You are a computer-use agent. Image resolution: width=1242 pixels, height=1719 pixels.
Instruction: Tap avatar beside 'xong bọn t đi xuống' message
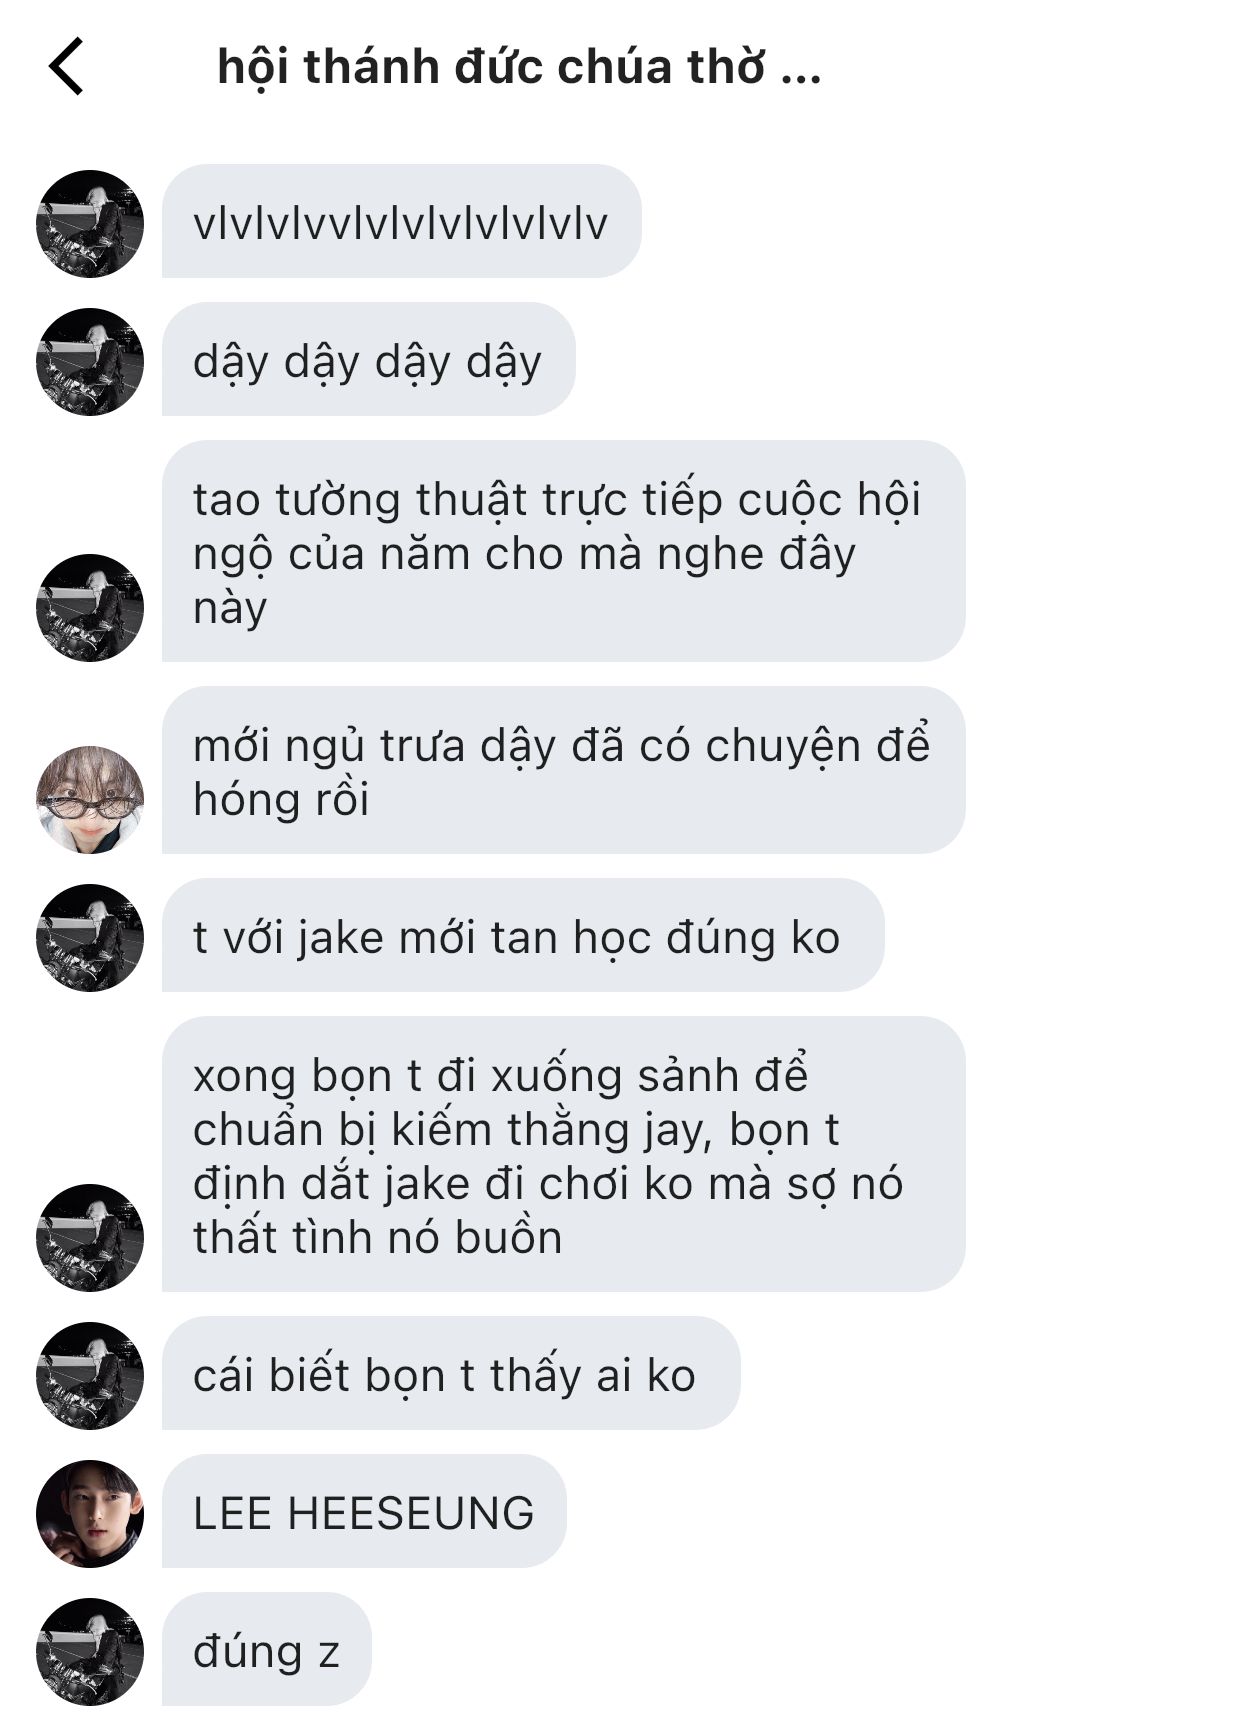[90, 1238]
